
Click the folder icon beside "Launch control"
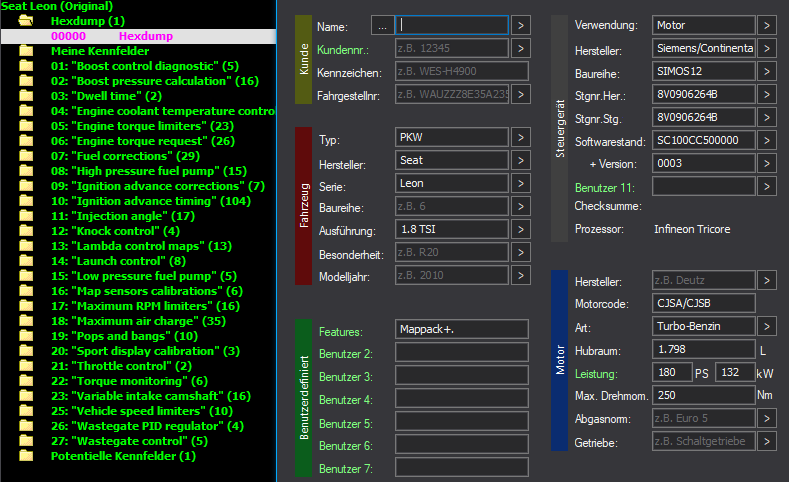coord(26,261)
